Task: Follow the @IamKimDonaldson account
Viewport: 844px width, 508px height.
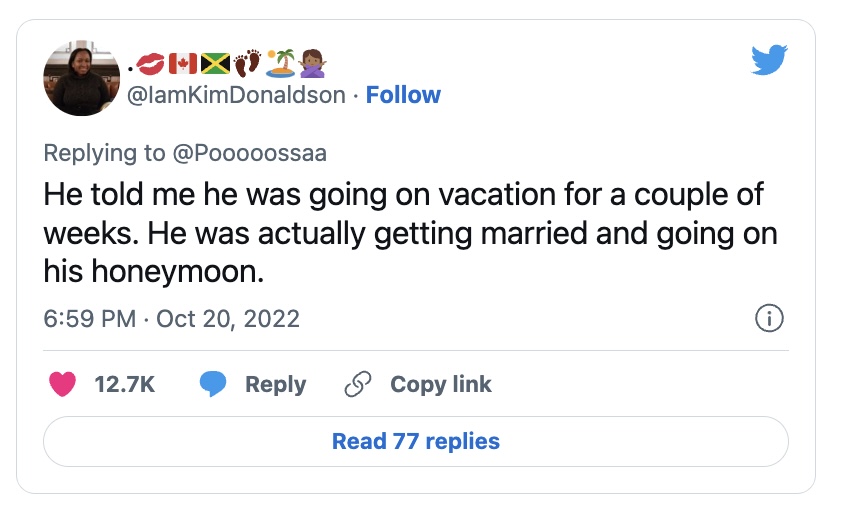Action: [403, 95]
